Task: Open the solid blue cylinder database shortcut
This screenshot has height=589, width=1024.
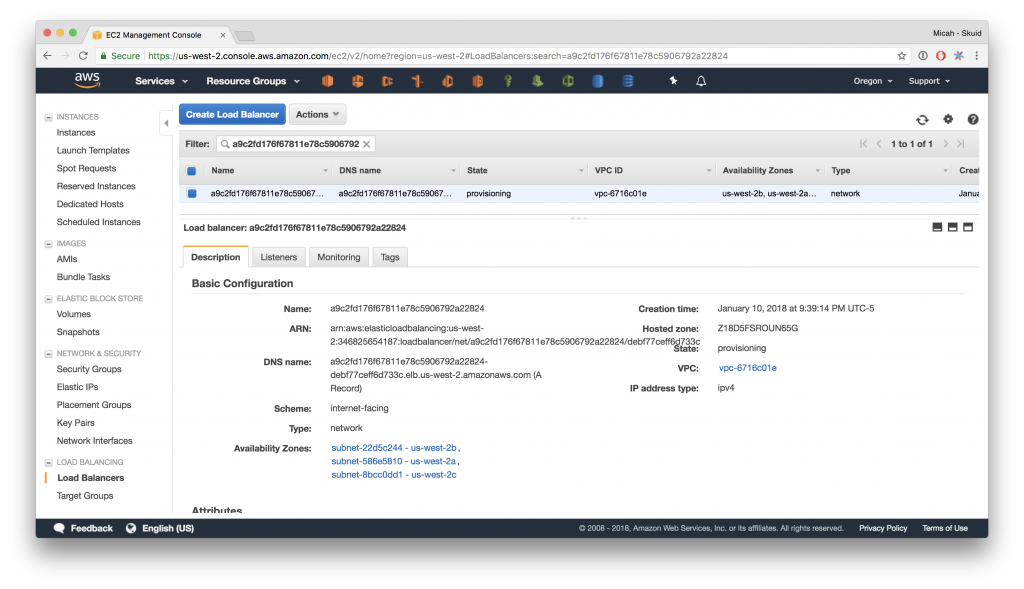Action: click(x=598, y=81)
